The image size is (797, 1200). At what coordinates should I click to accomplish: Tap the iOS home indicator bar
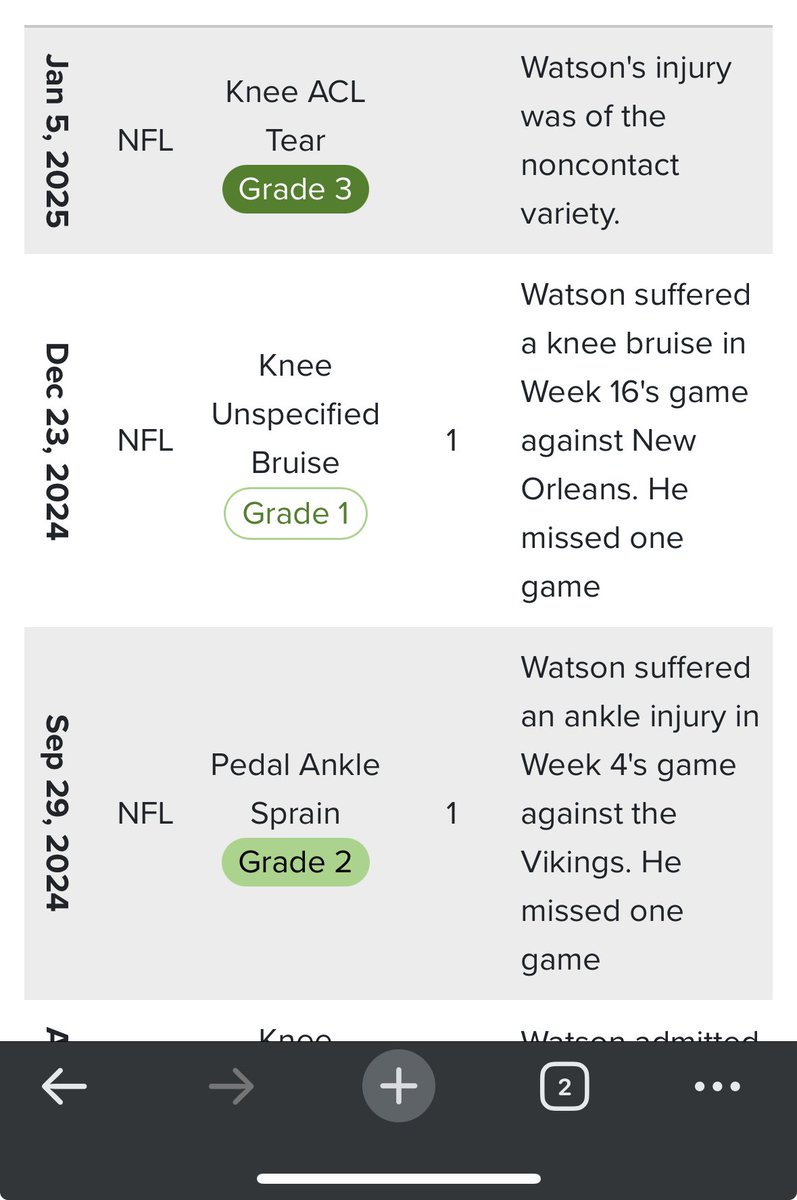[x=398, y=1178]
